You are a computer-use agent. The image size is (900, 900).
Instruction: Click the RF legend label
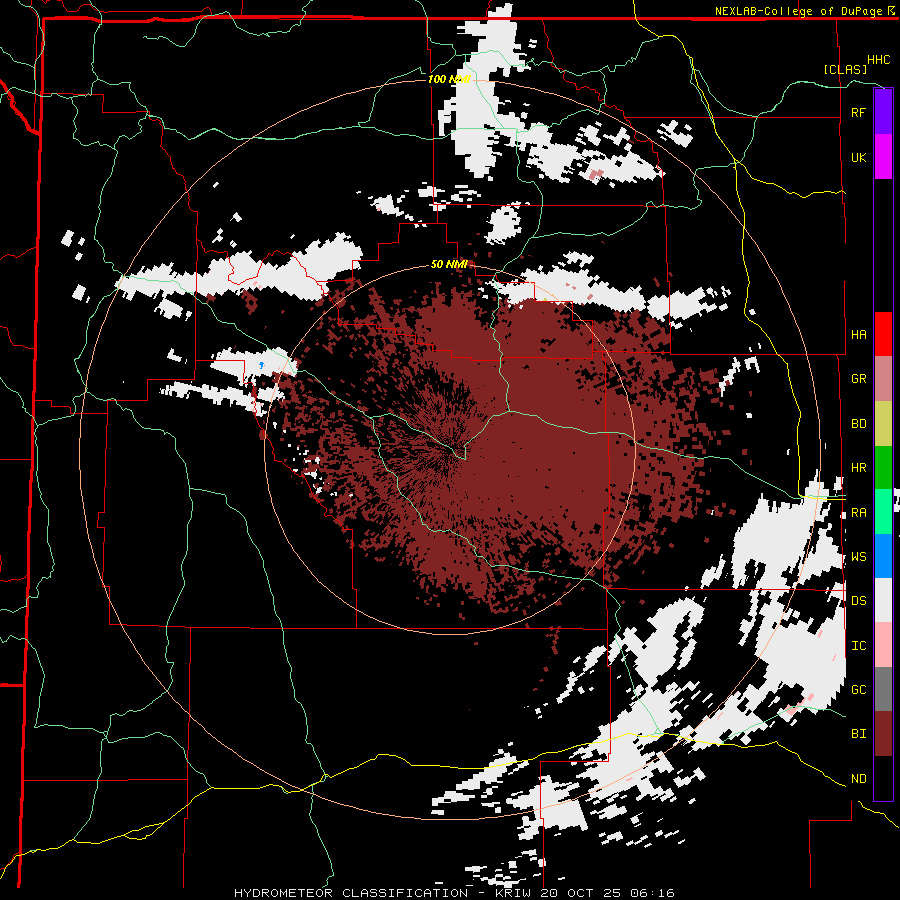[x=858, y=112]
